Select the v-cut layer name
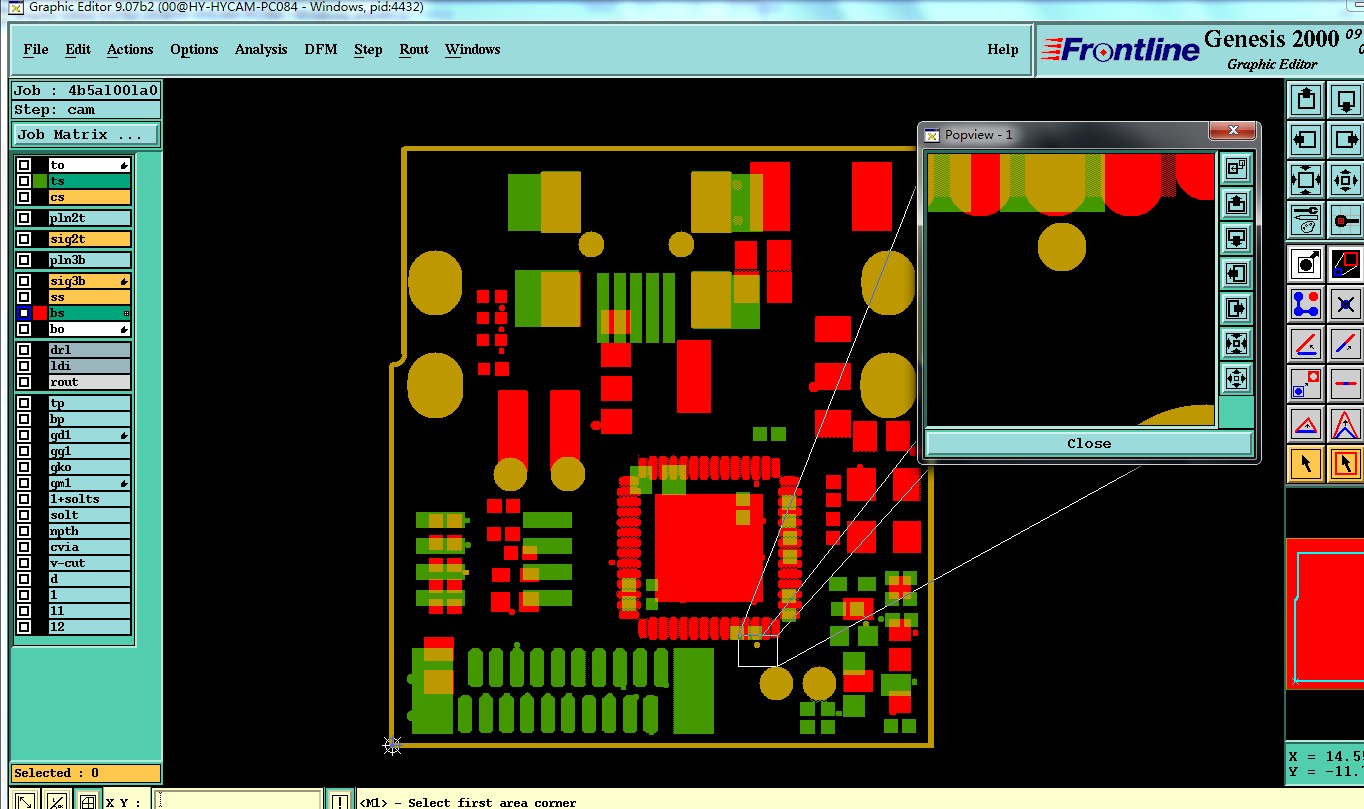 (x=90, y=563)
